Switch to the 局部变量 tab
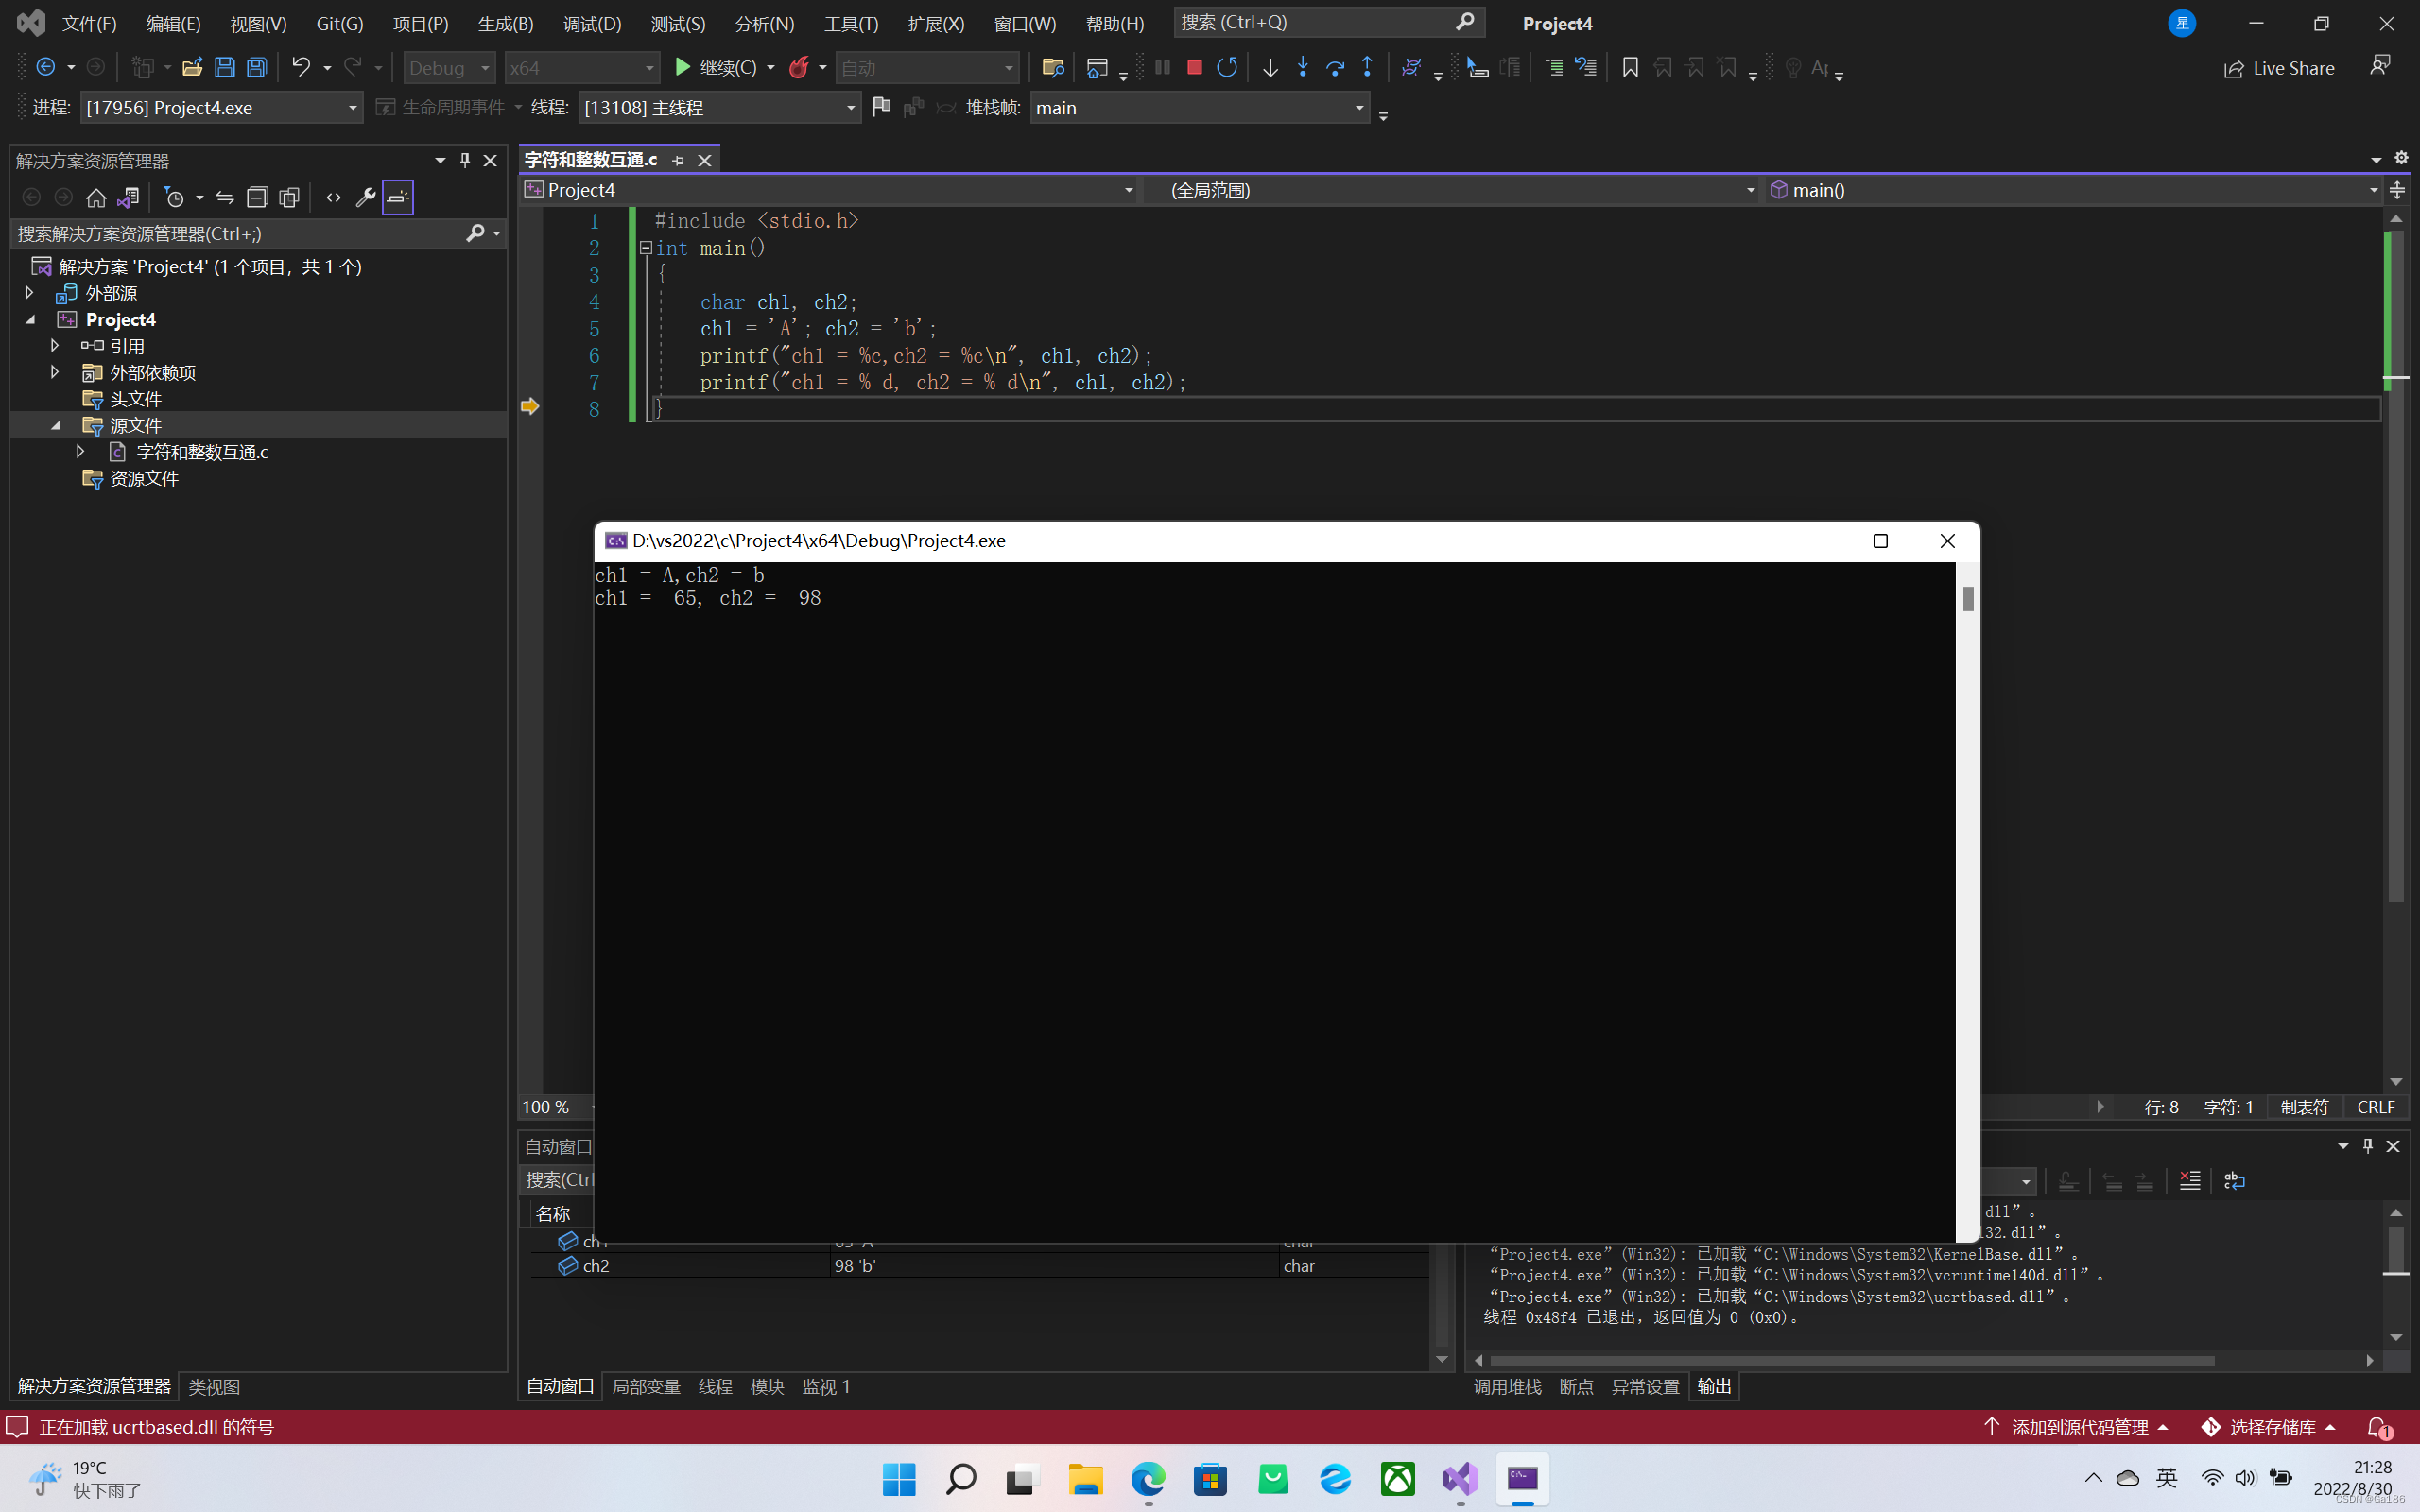The width and height of the screenshot is (2420, 1512). click(645, 1386)
